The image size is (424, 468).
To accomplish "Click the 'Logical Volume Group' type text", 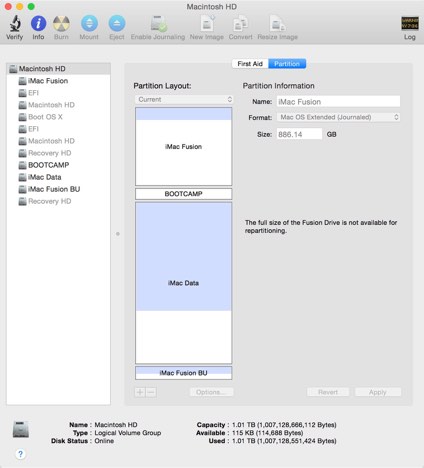I will pos(128,433).
